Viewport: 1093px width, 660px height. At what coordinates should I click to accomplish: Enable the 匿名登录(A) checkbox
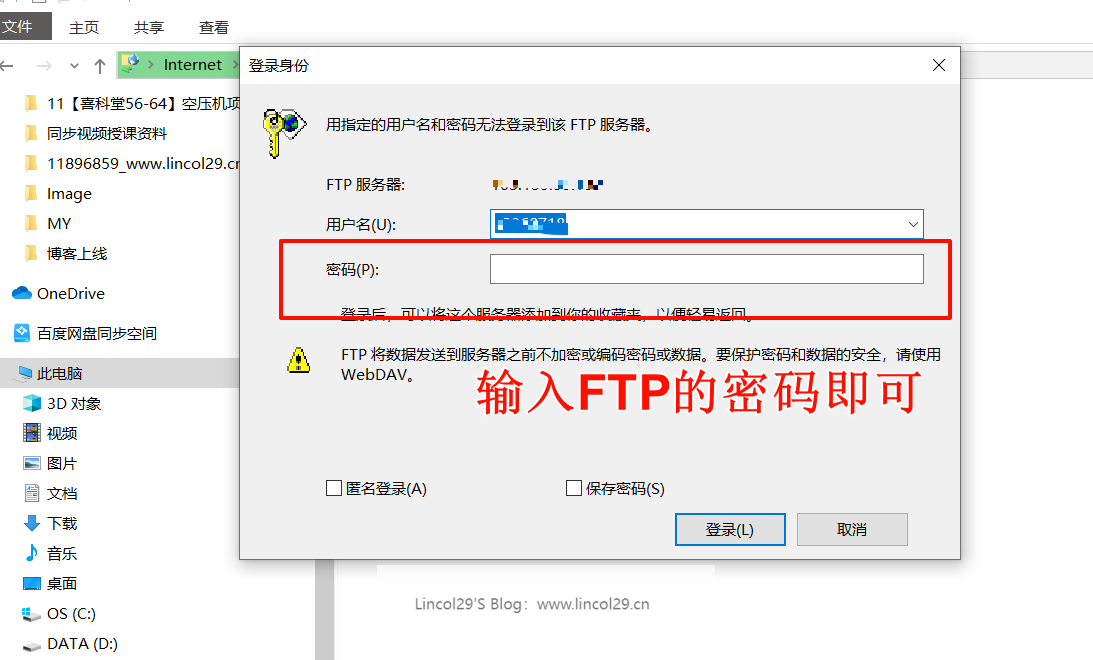(x=334, y=488)
